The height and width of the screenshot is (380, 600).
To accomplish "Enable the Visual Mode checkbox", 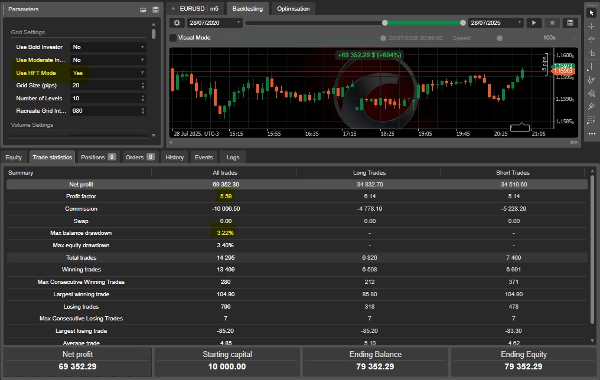I will point(173,38).
